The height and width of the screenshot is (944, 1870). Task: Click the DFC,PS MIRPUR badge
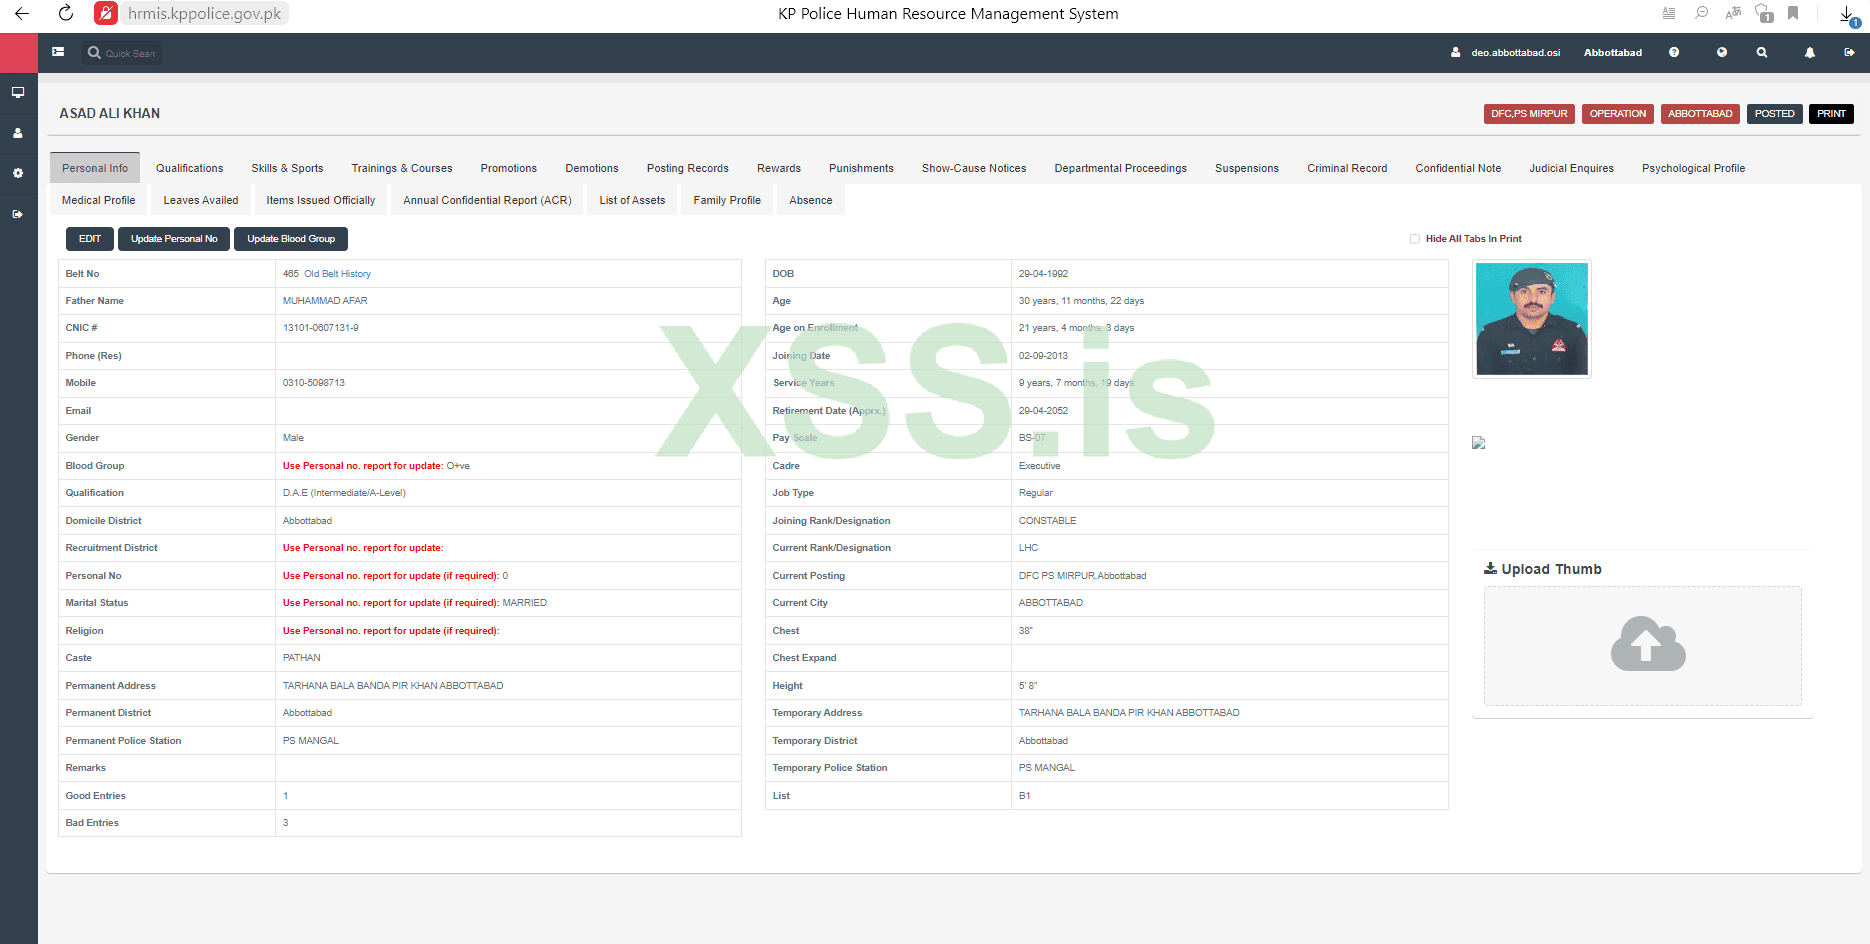point(1530,114)
